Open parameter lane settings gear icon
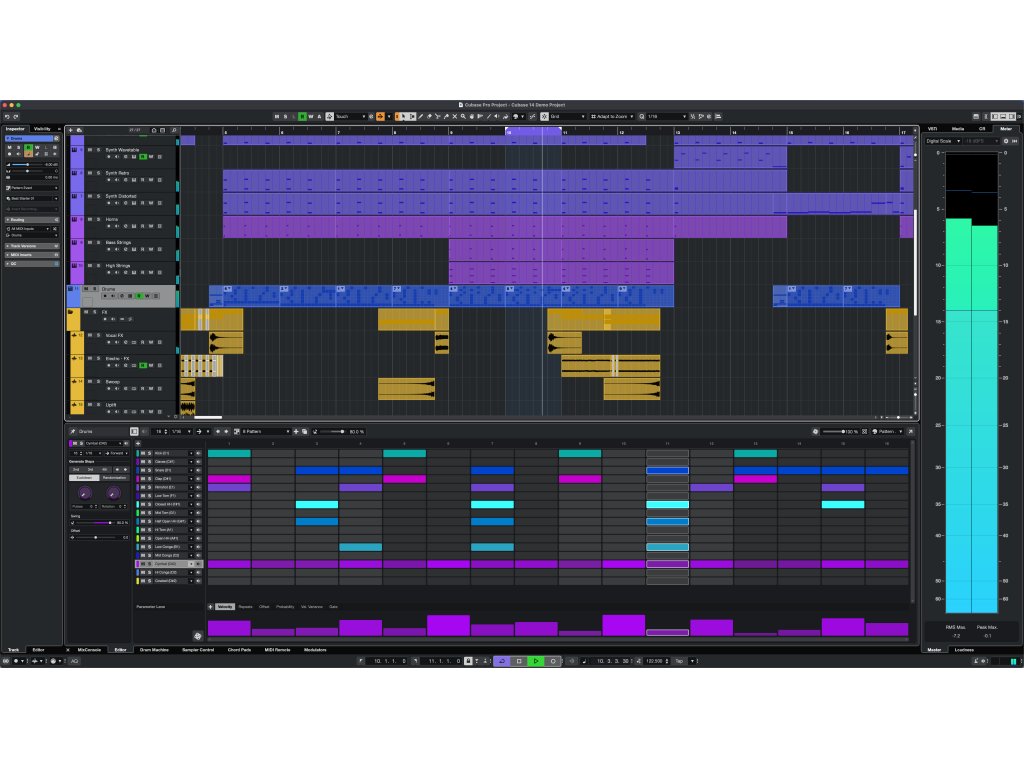 point(198,635)
